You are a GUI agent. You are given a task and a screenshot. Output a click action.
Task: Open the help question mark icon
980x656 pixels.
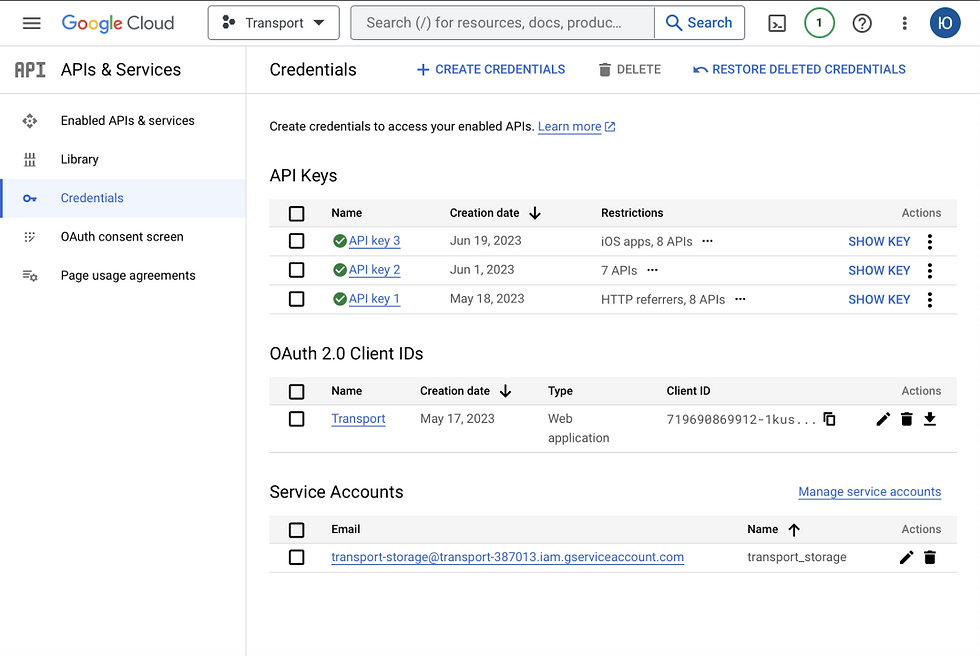pyautogui.click(x=862, y=24)
